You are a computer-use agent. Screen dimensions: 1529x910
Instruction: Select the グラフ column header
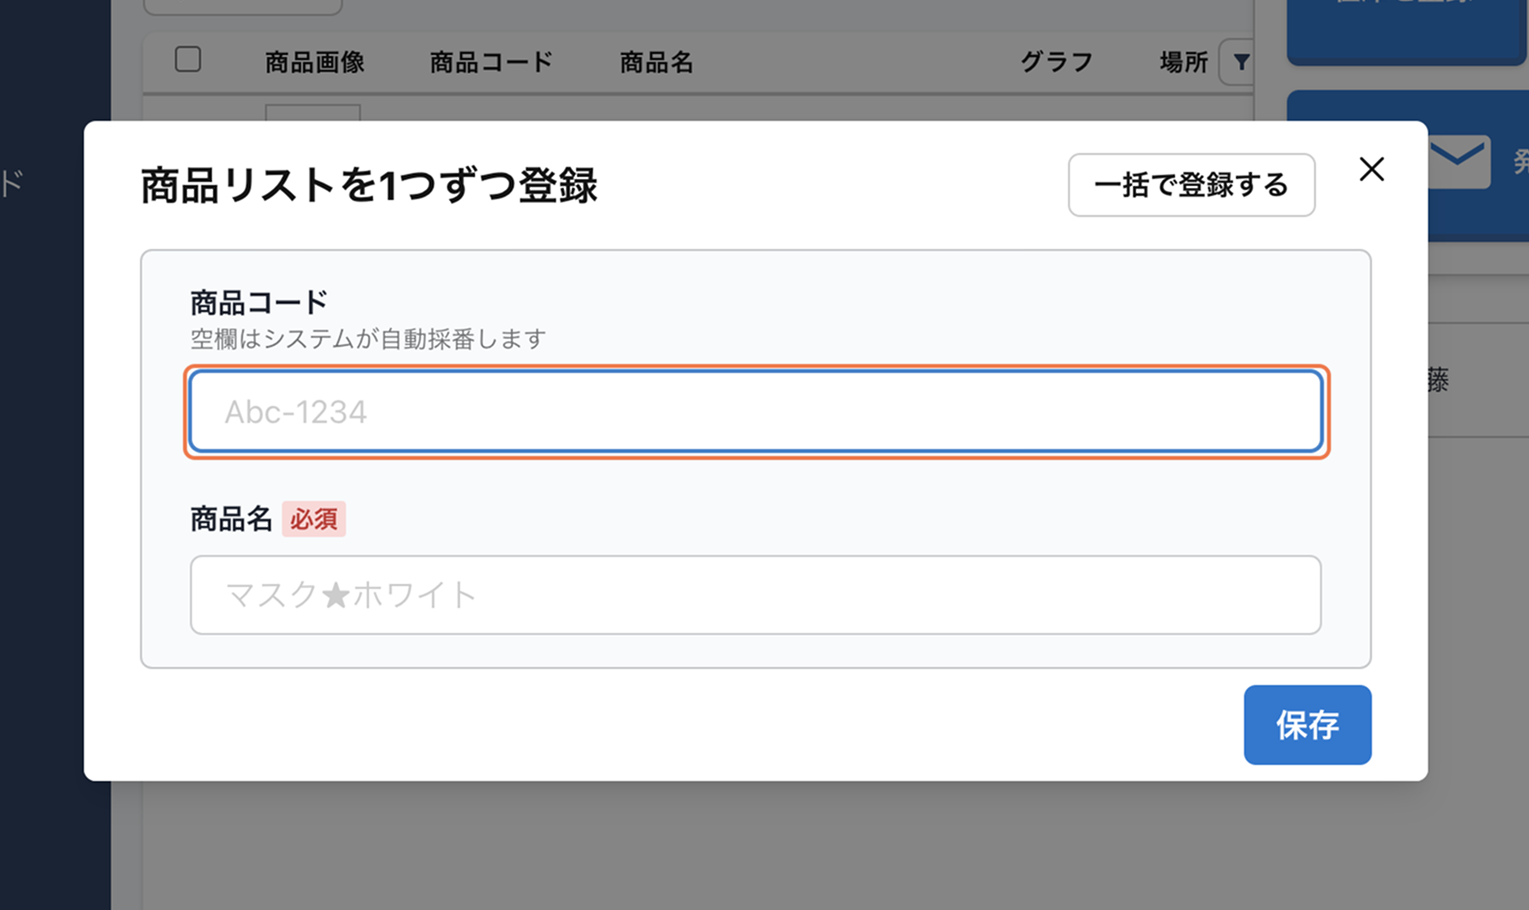tap(1056, 63)
